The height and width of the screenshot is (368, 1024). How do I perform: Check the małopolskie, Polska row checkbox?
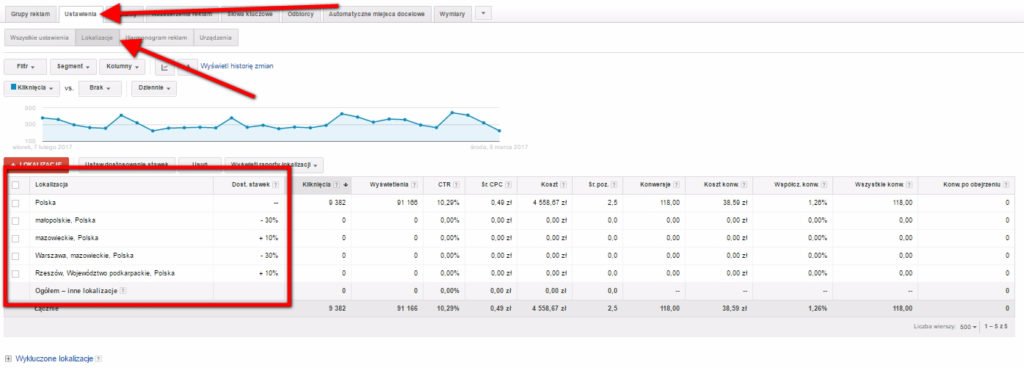point(16,221)
